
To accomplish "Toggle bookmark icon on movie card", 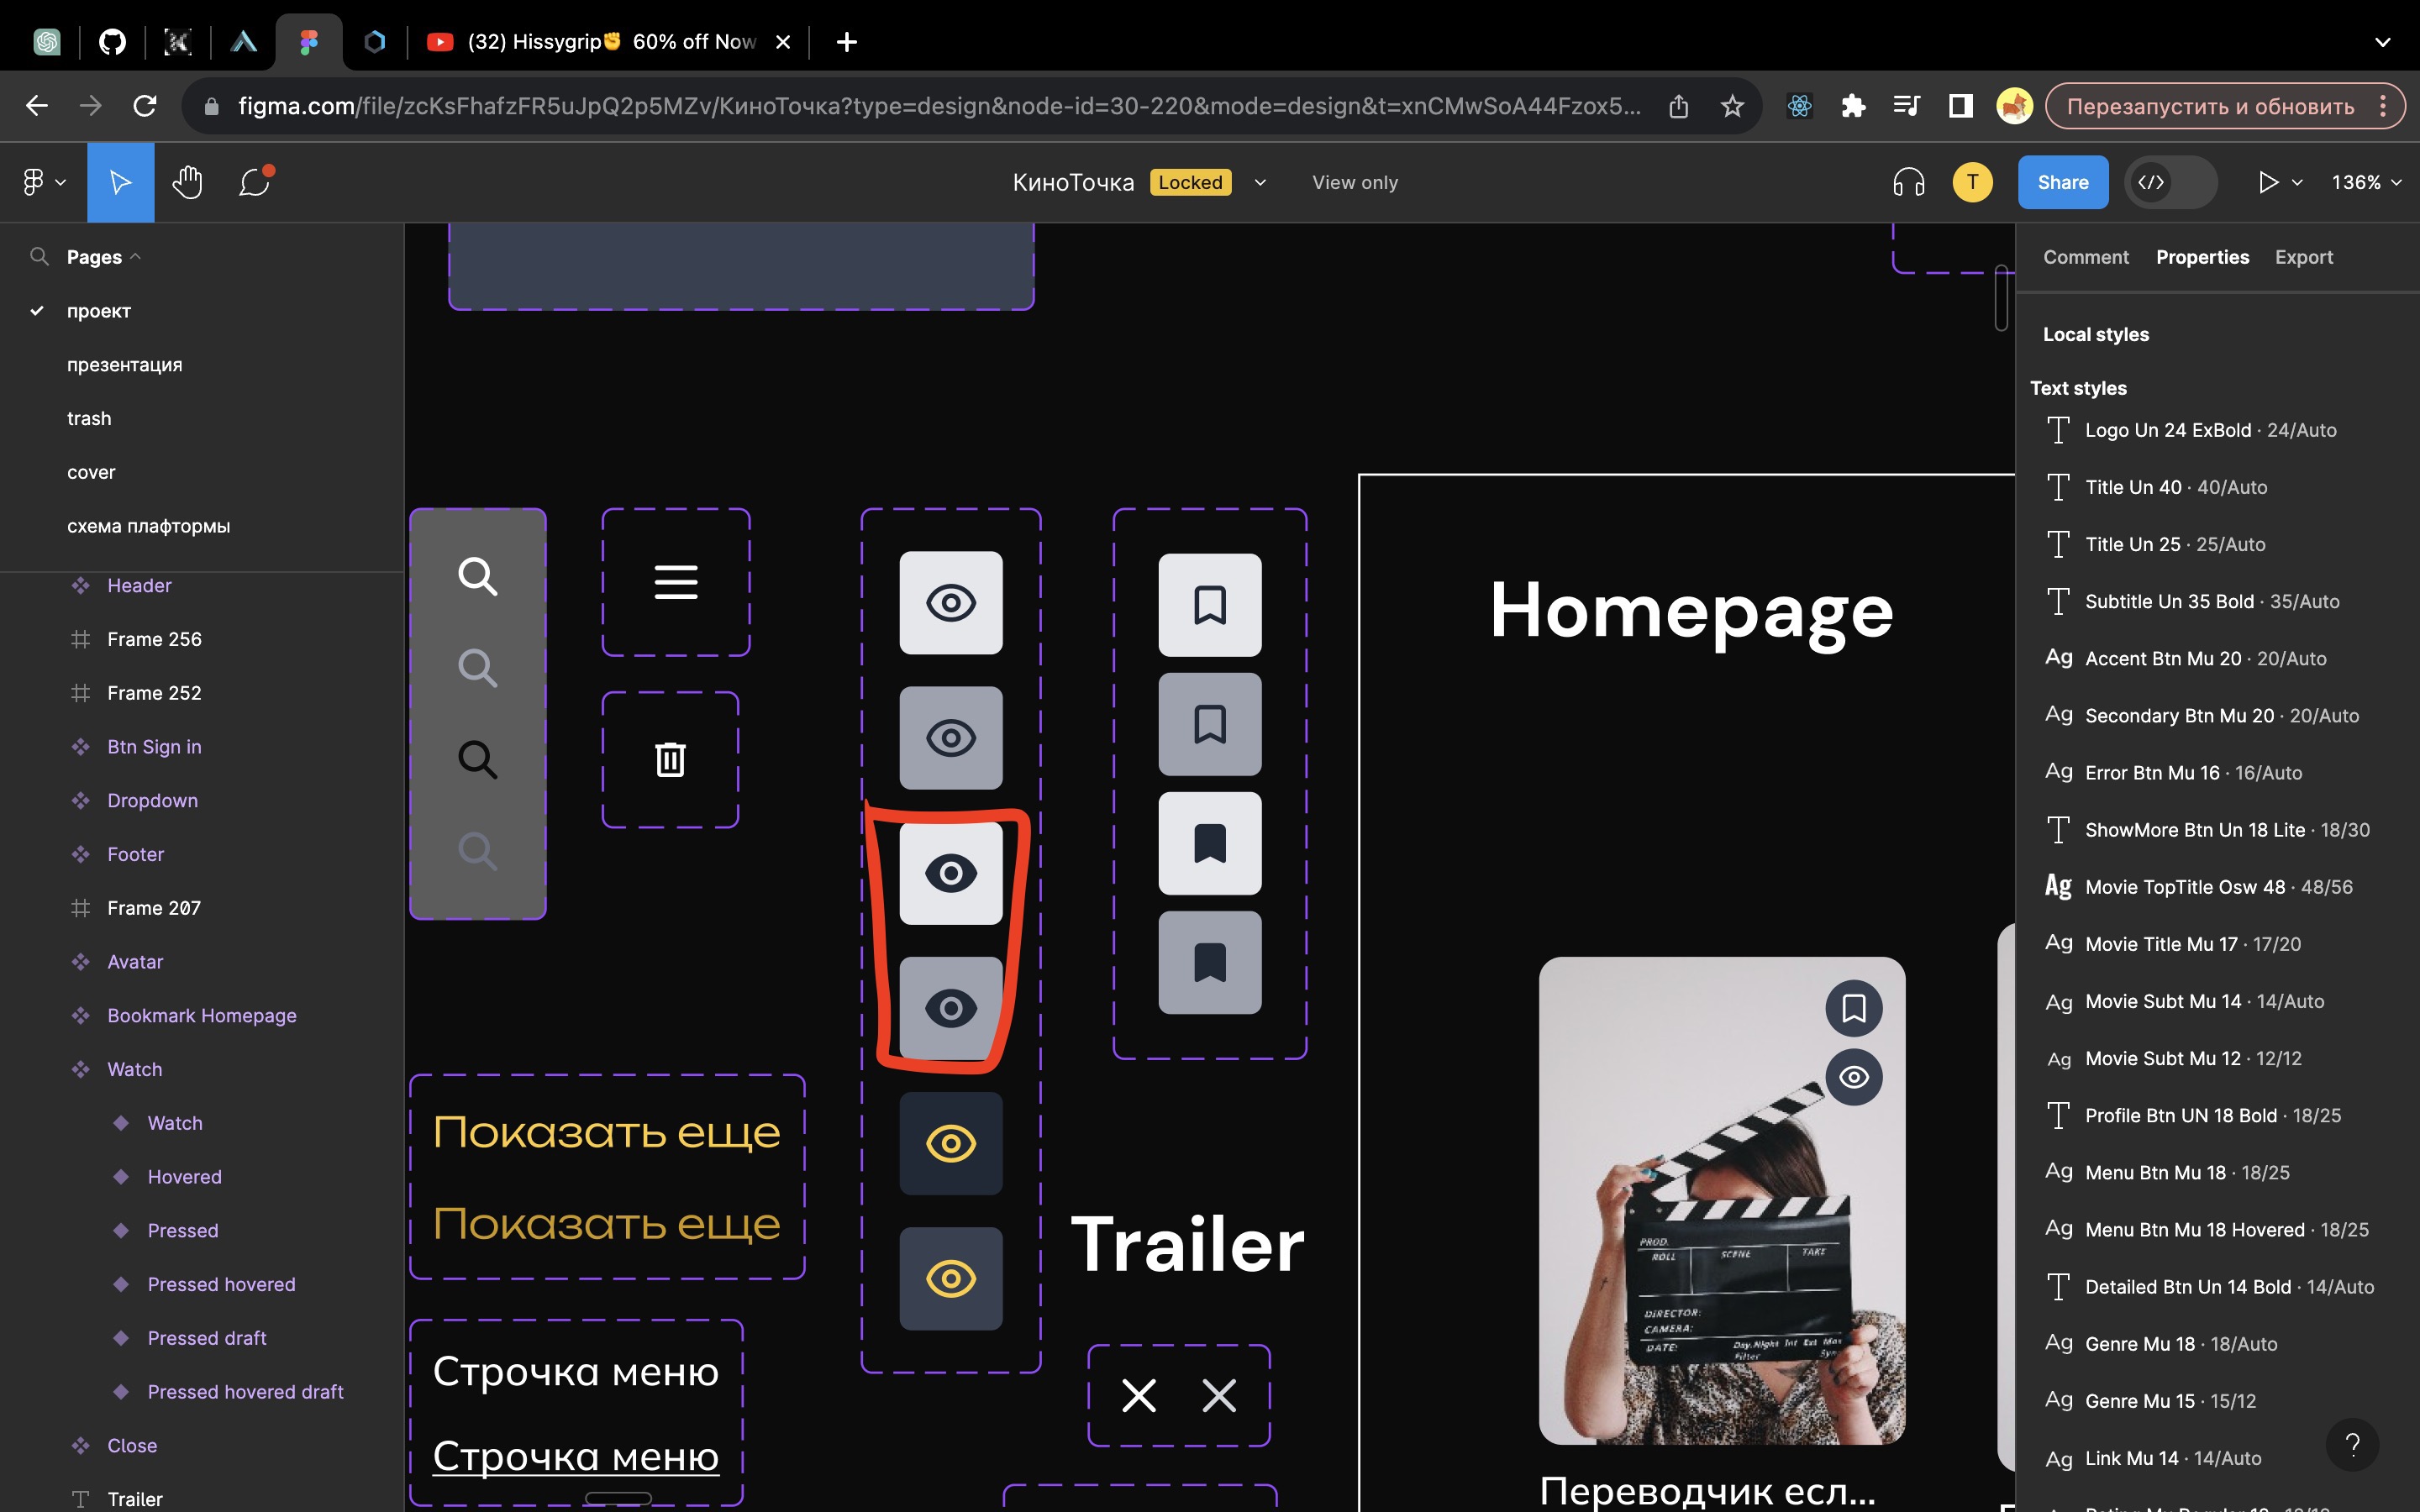I will pyautogui.click(x=1853, y=1008).
